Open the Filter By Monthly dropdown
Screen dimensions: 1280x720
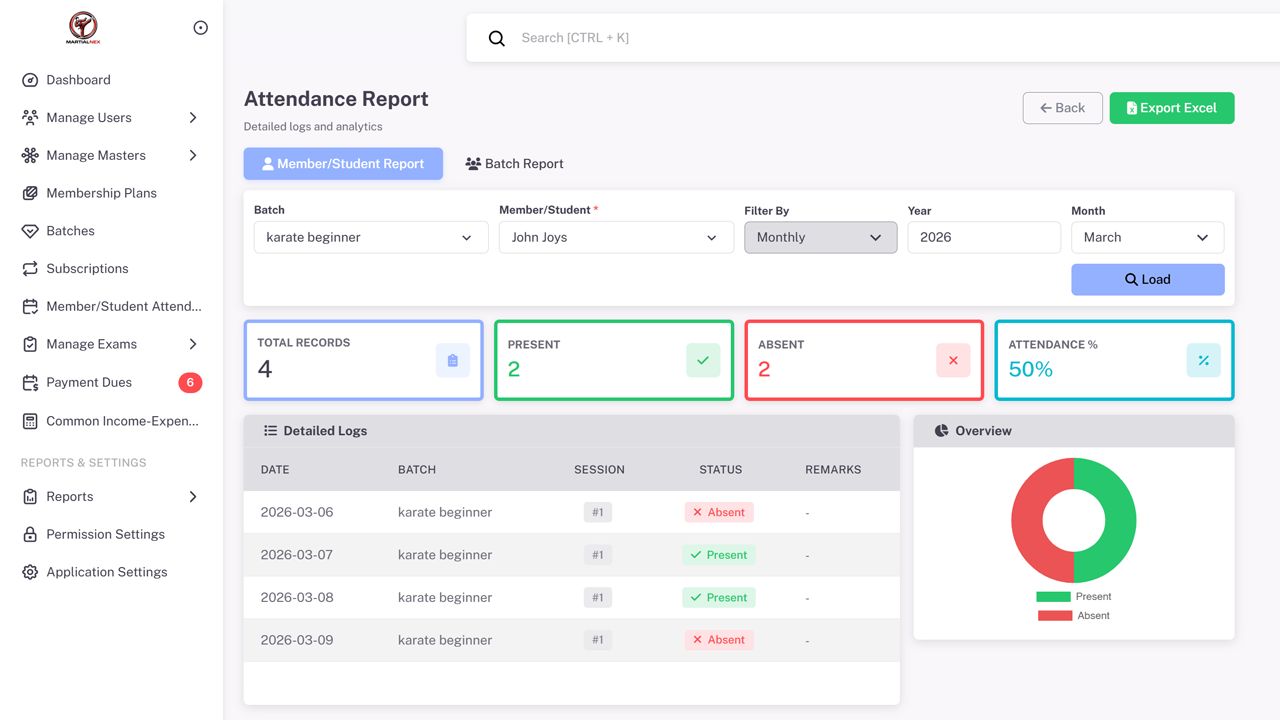820,237
